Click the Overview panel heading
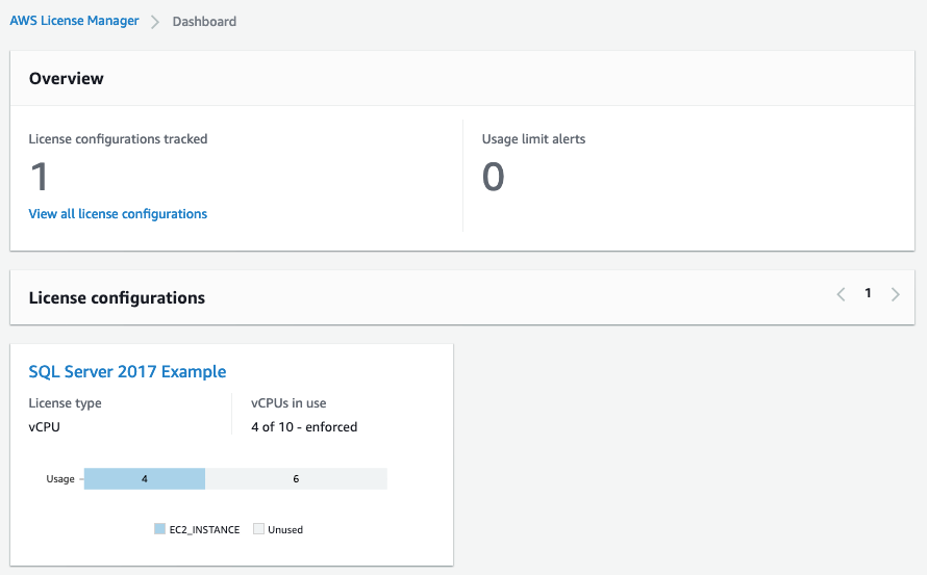 (x=66, y=78)
